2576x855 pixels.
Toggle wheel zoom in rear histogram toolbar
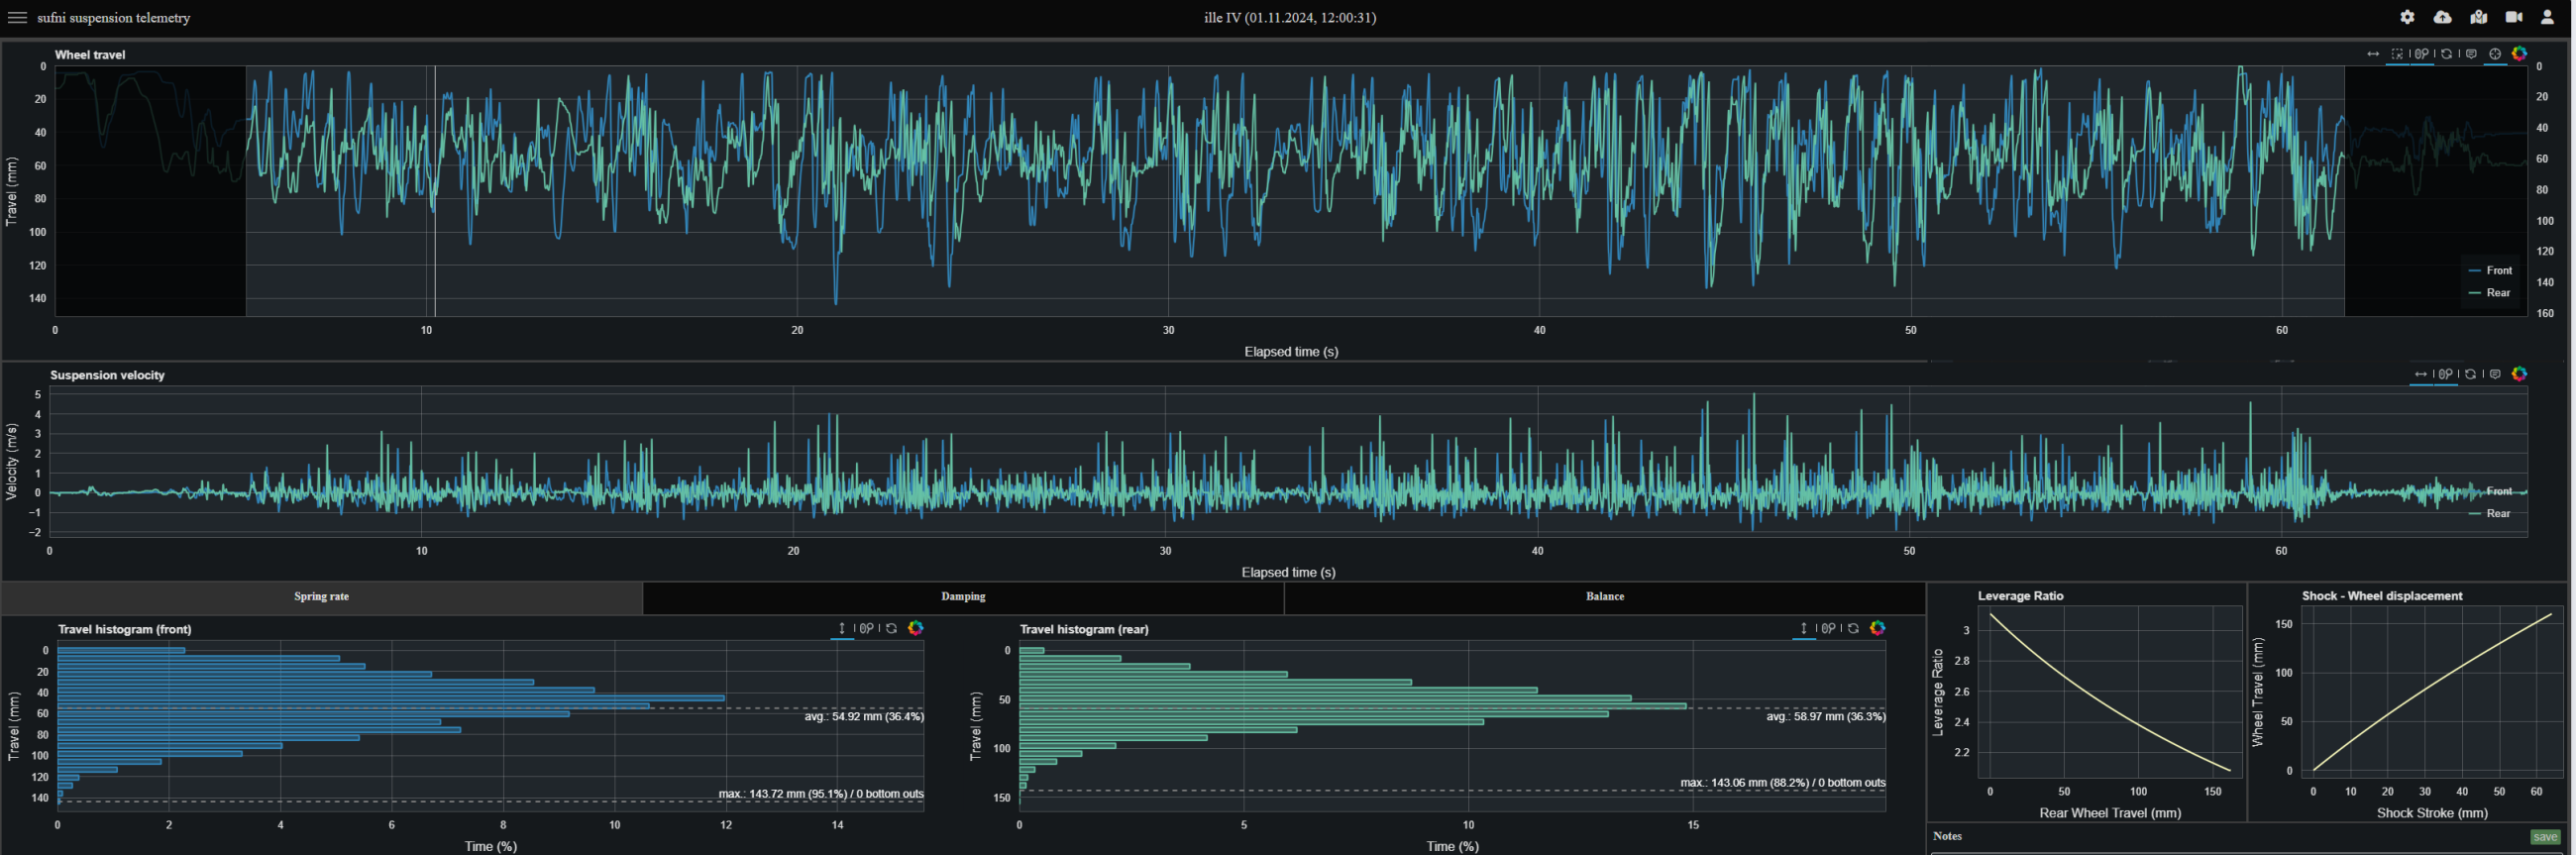pyautogui.click(x=1829, y=628)
